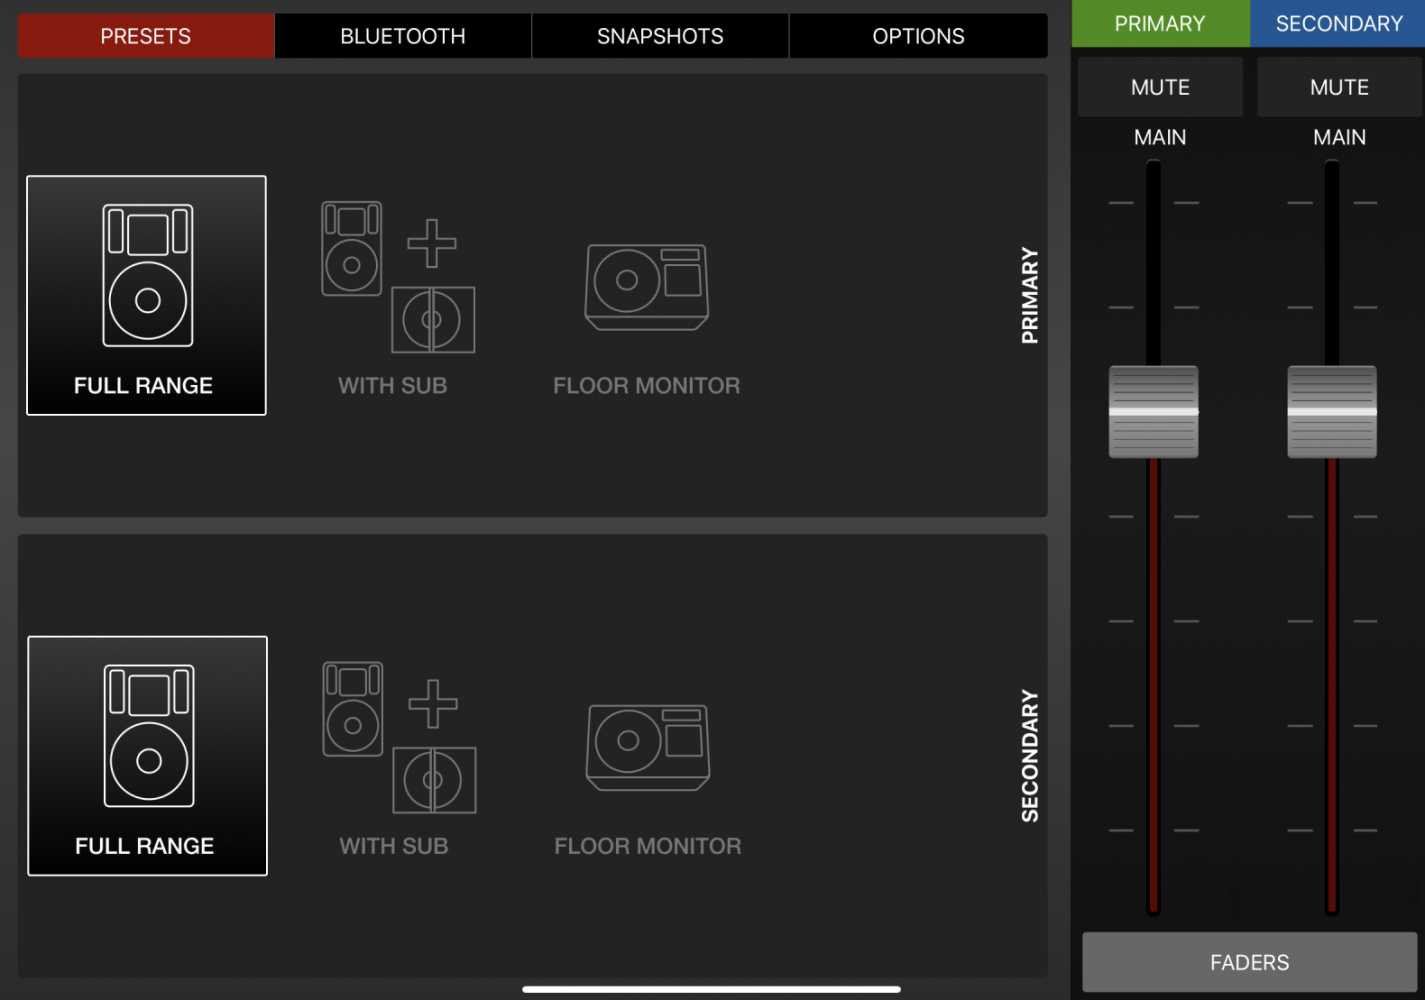Image resolution: width=1425 pixels, height=1000 pixels.
Task: Click the Primary main fader knob
Action: (1153, 412)
